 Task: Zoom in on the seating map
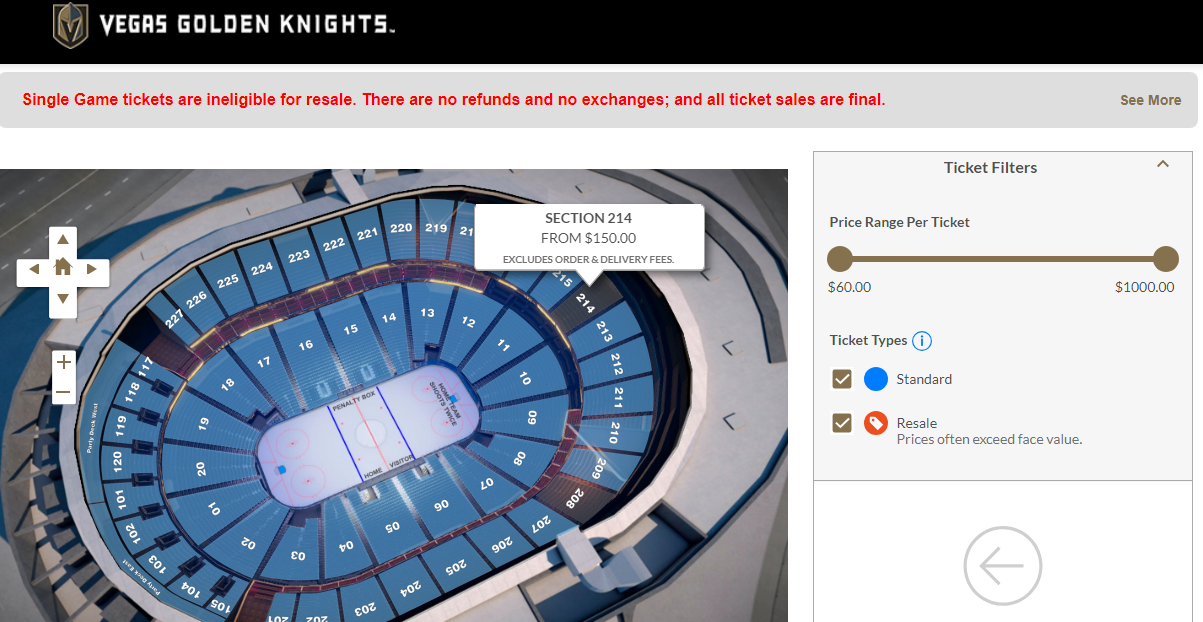(64, 362)
